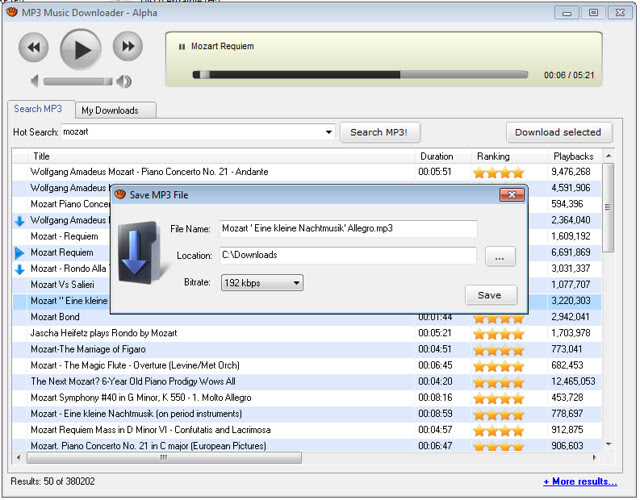Select The Magic Flute - Overture row
640x500 pixels.
click(x=306, y=366)
